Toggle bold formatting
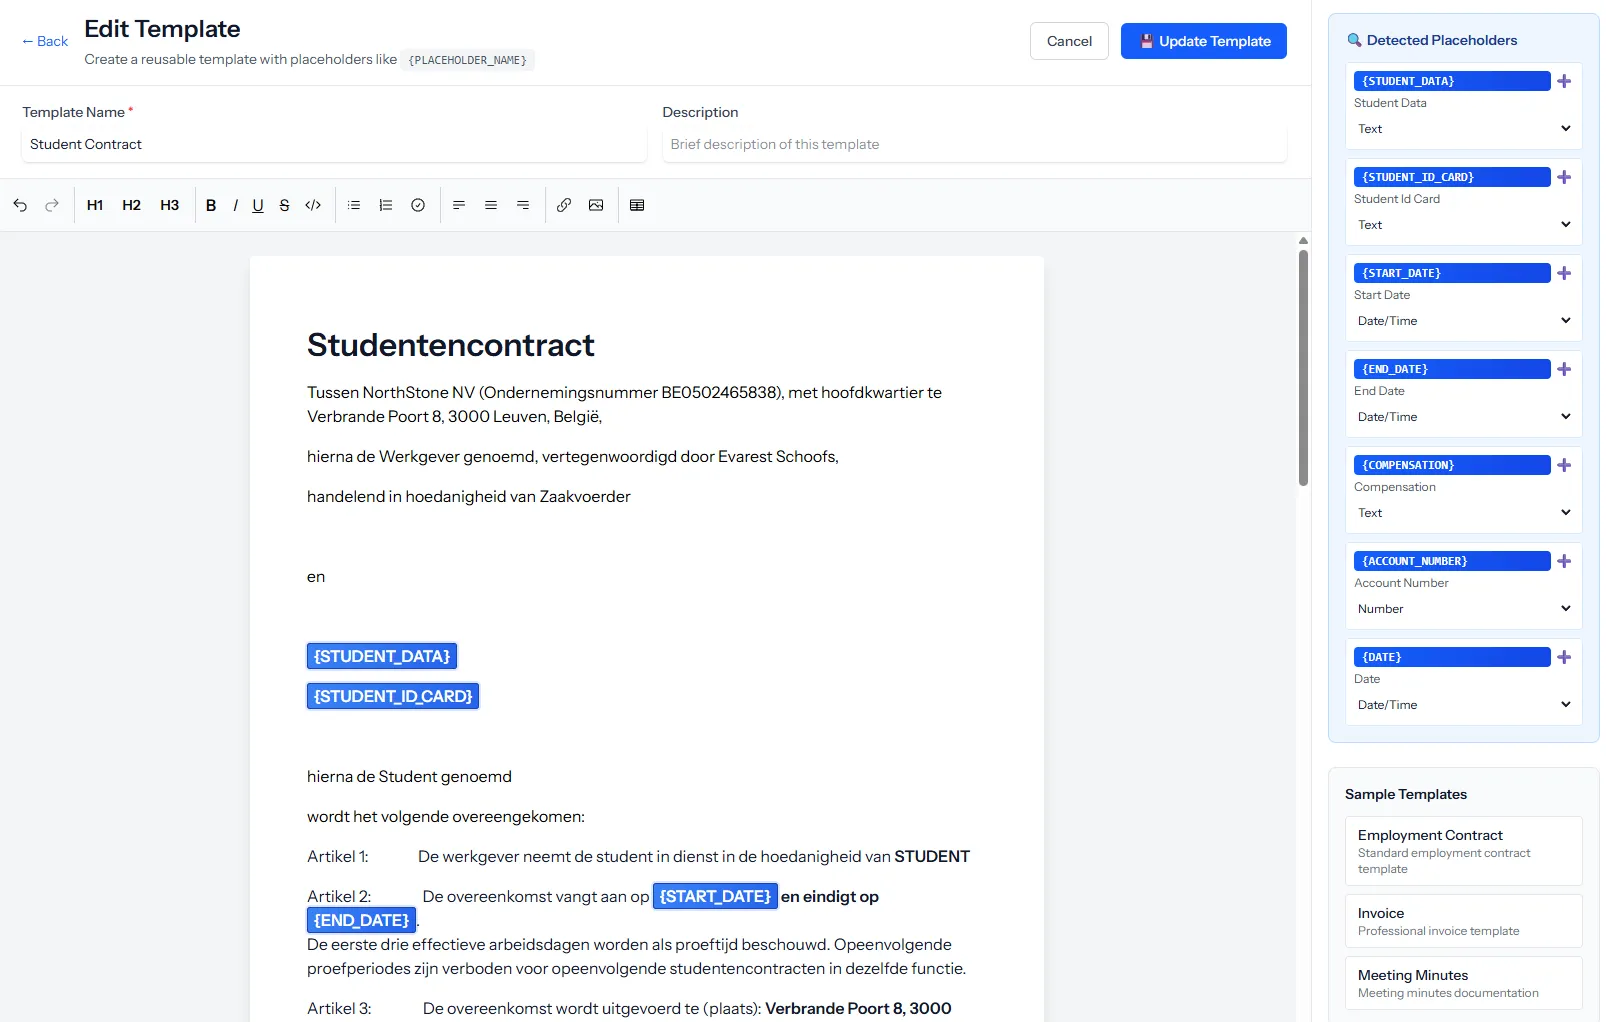This screenshot has width=1606, height=1022. tap(211, 205)
